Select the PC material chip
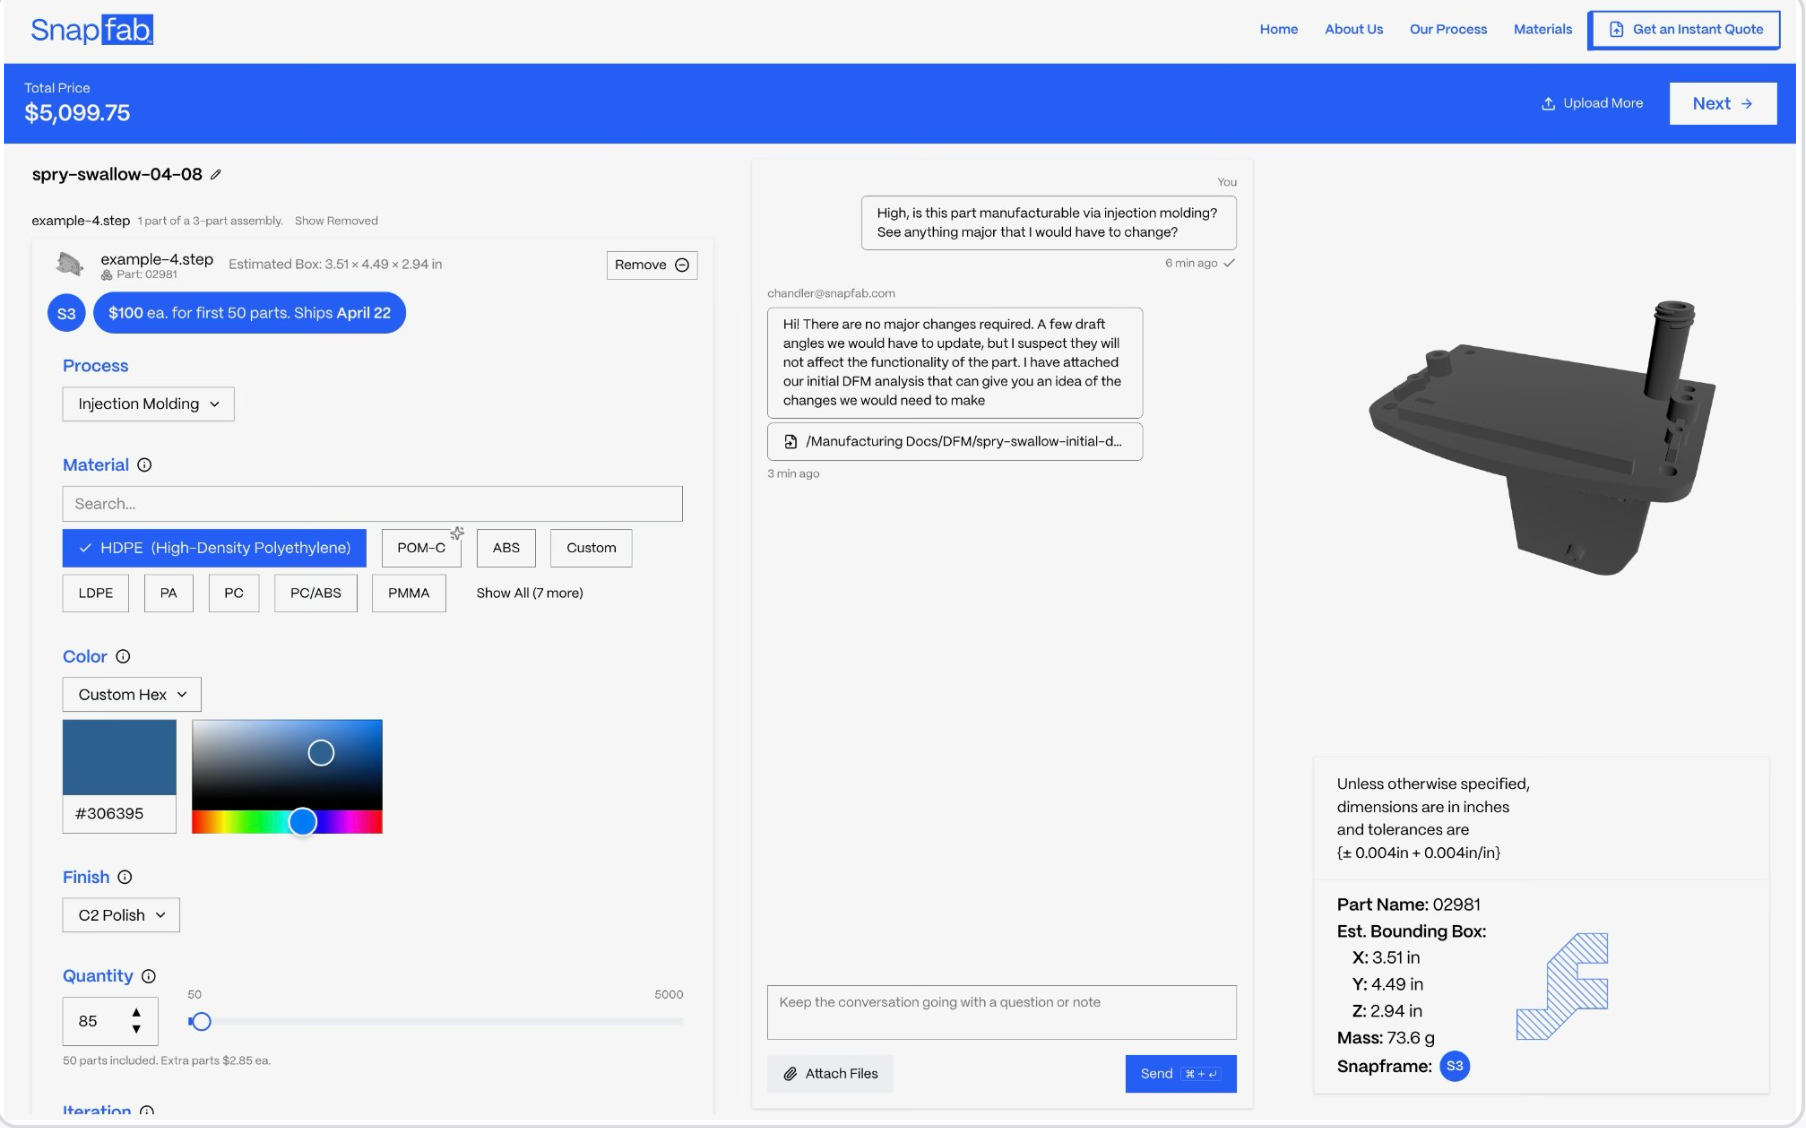This screenshot has height=1128, width=1806. [234, 593]
